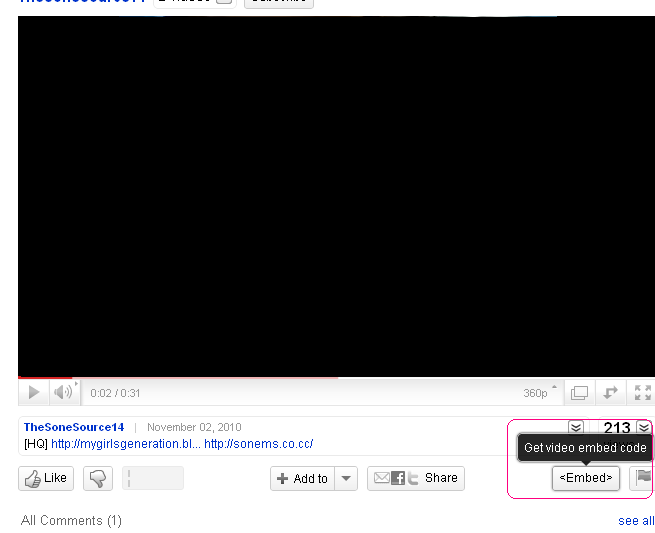Viewport: 655px width, 533px height.
Task: Mute the video using the speaker icon
Action: pyautogui.click(x=63, y=393)
